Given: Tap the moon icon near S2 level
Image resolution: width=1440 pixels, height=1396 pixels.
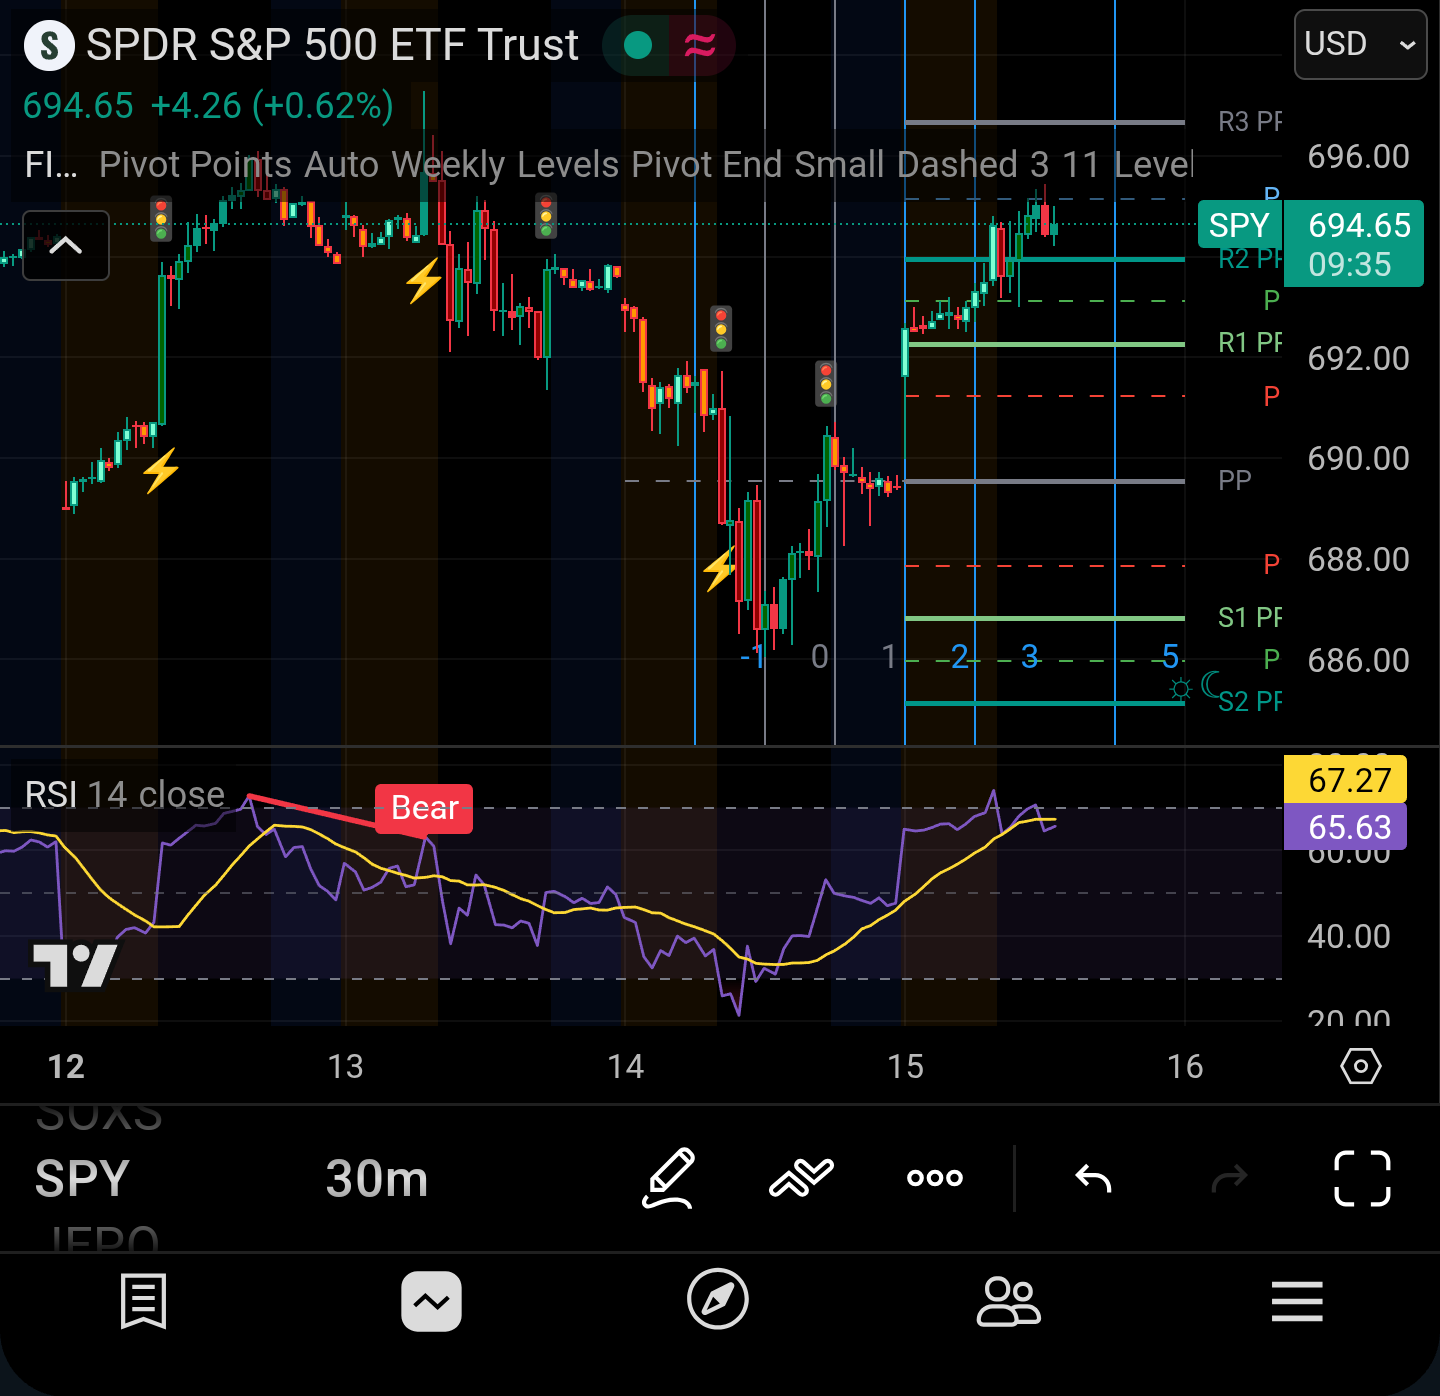Looking at the screenshot, I should (1210, 684).
